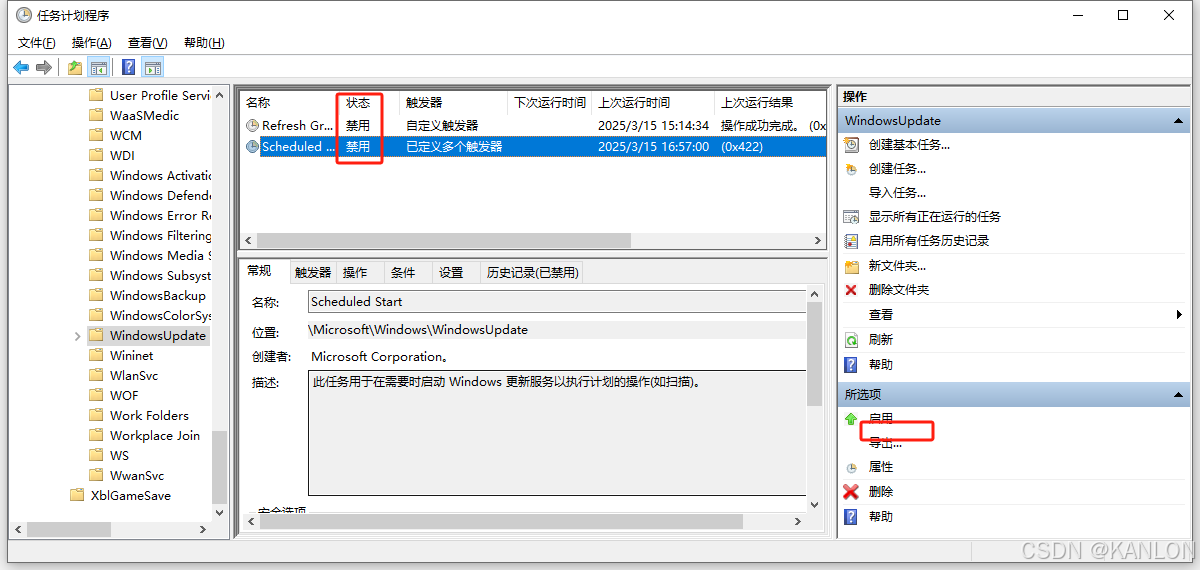
Task: Open the 操作(A) menu
Action: click(x=91, y=42)
